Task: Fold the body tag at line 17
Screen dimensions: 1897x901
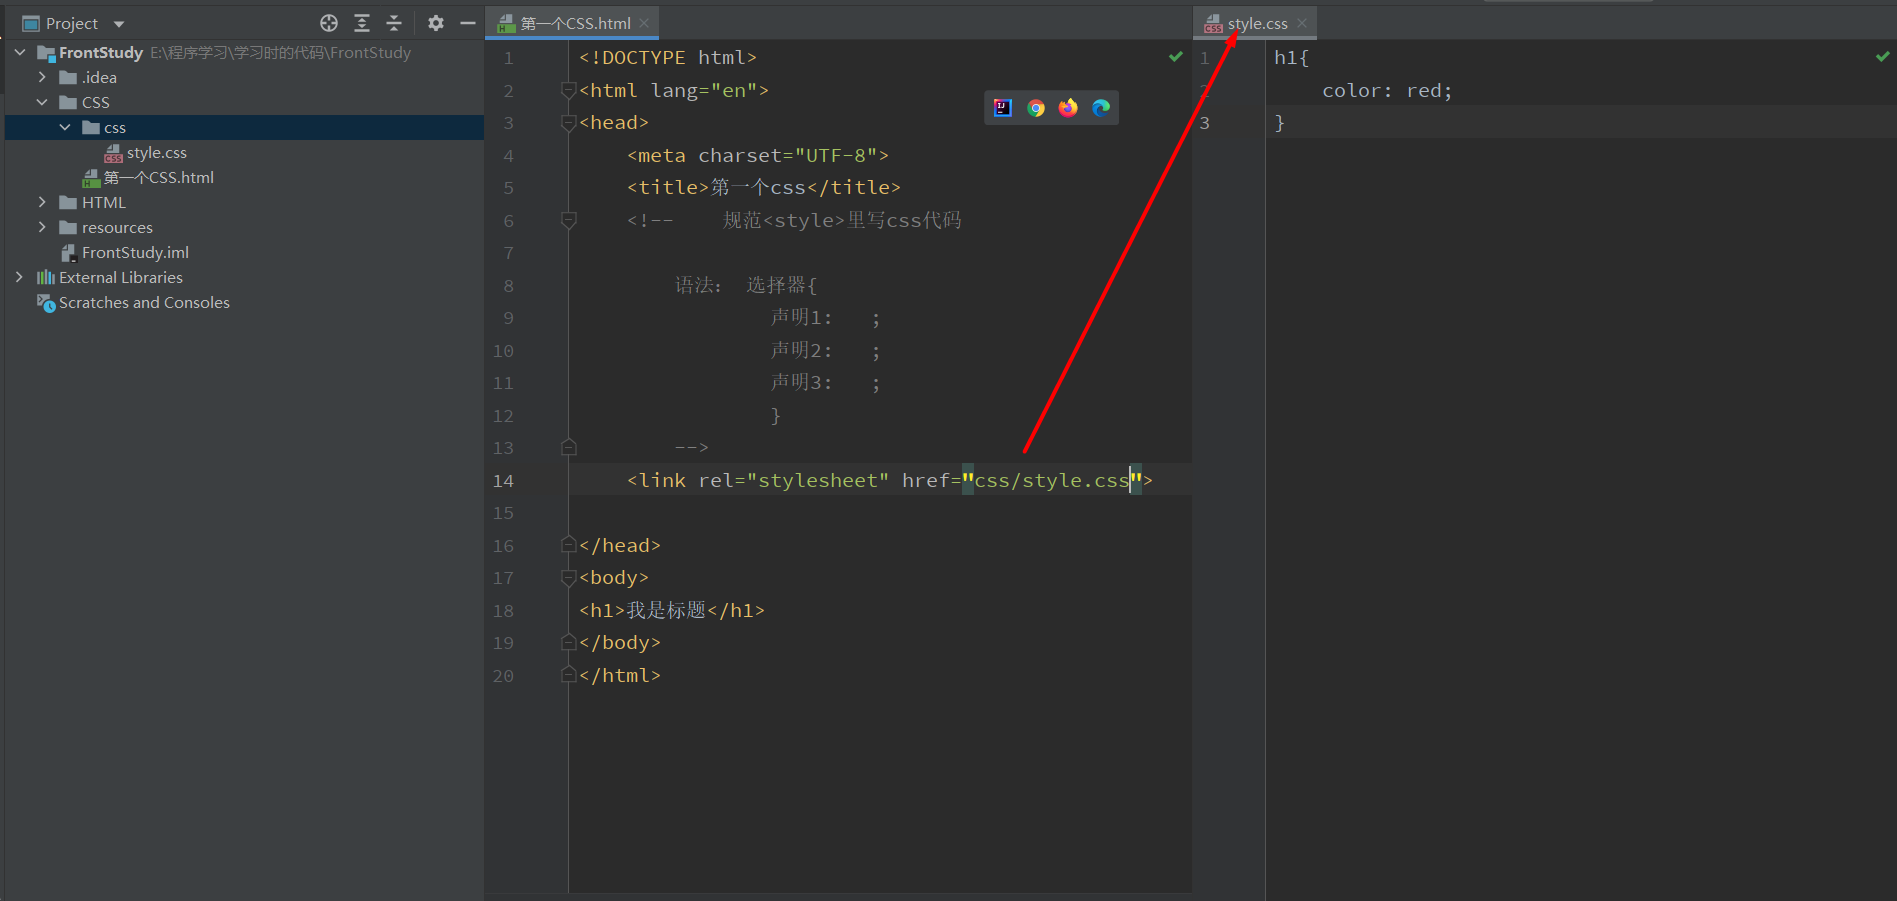Action: click(x=569, y=578)
